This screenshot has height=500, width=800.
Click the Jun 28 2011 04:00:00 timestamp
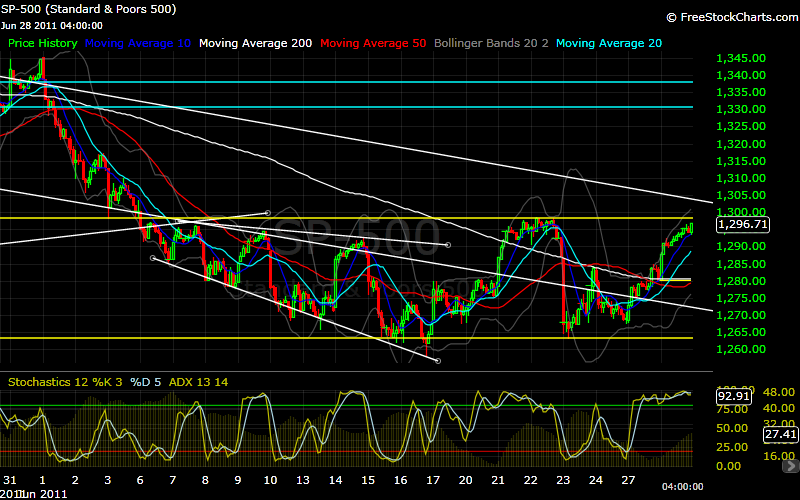coord(52,26)
